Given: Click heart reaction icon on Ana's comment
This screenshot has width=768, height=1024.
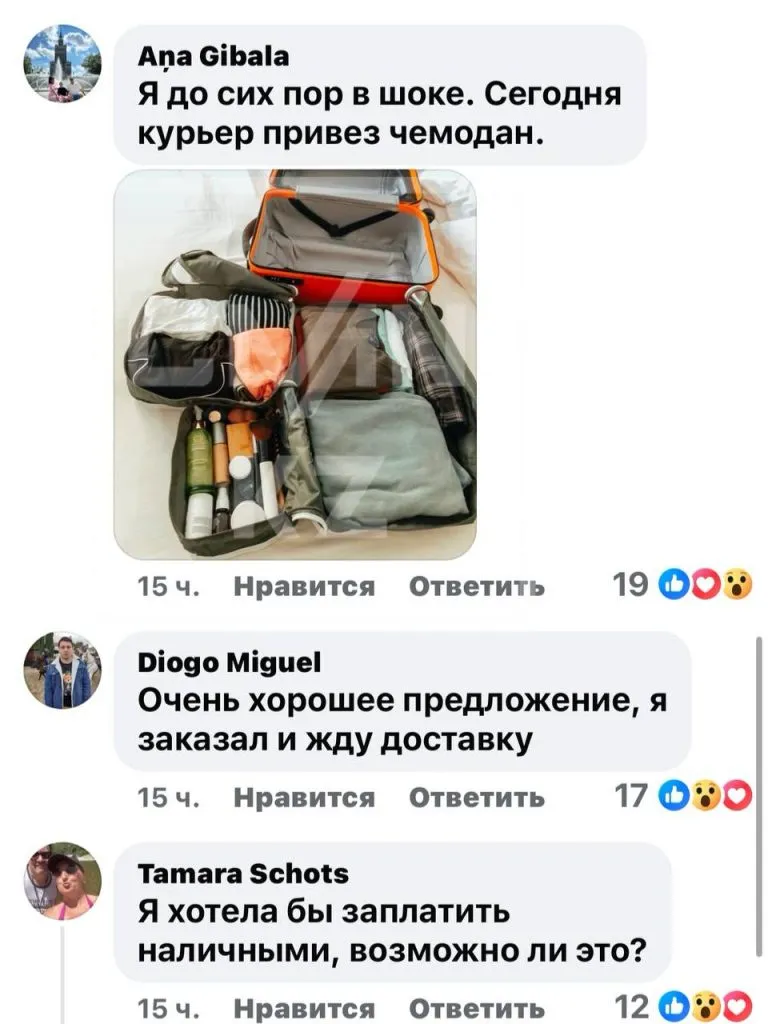Looking at the screenshot, I should [703, 584].
